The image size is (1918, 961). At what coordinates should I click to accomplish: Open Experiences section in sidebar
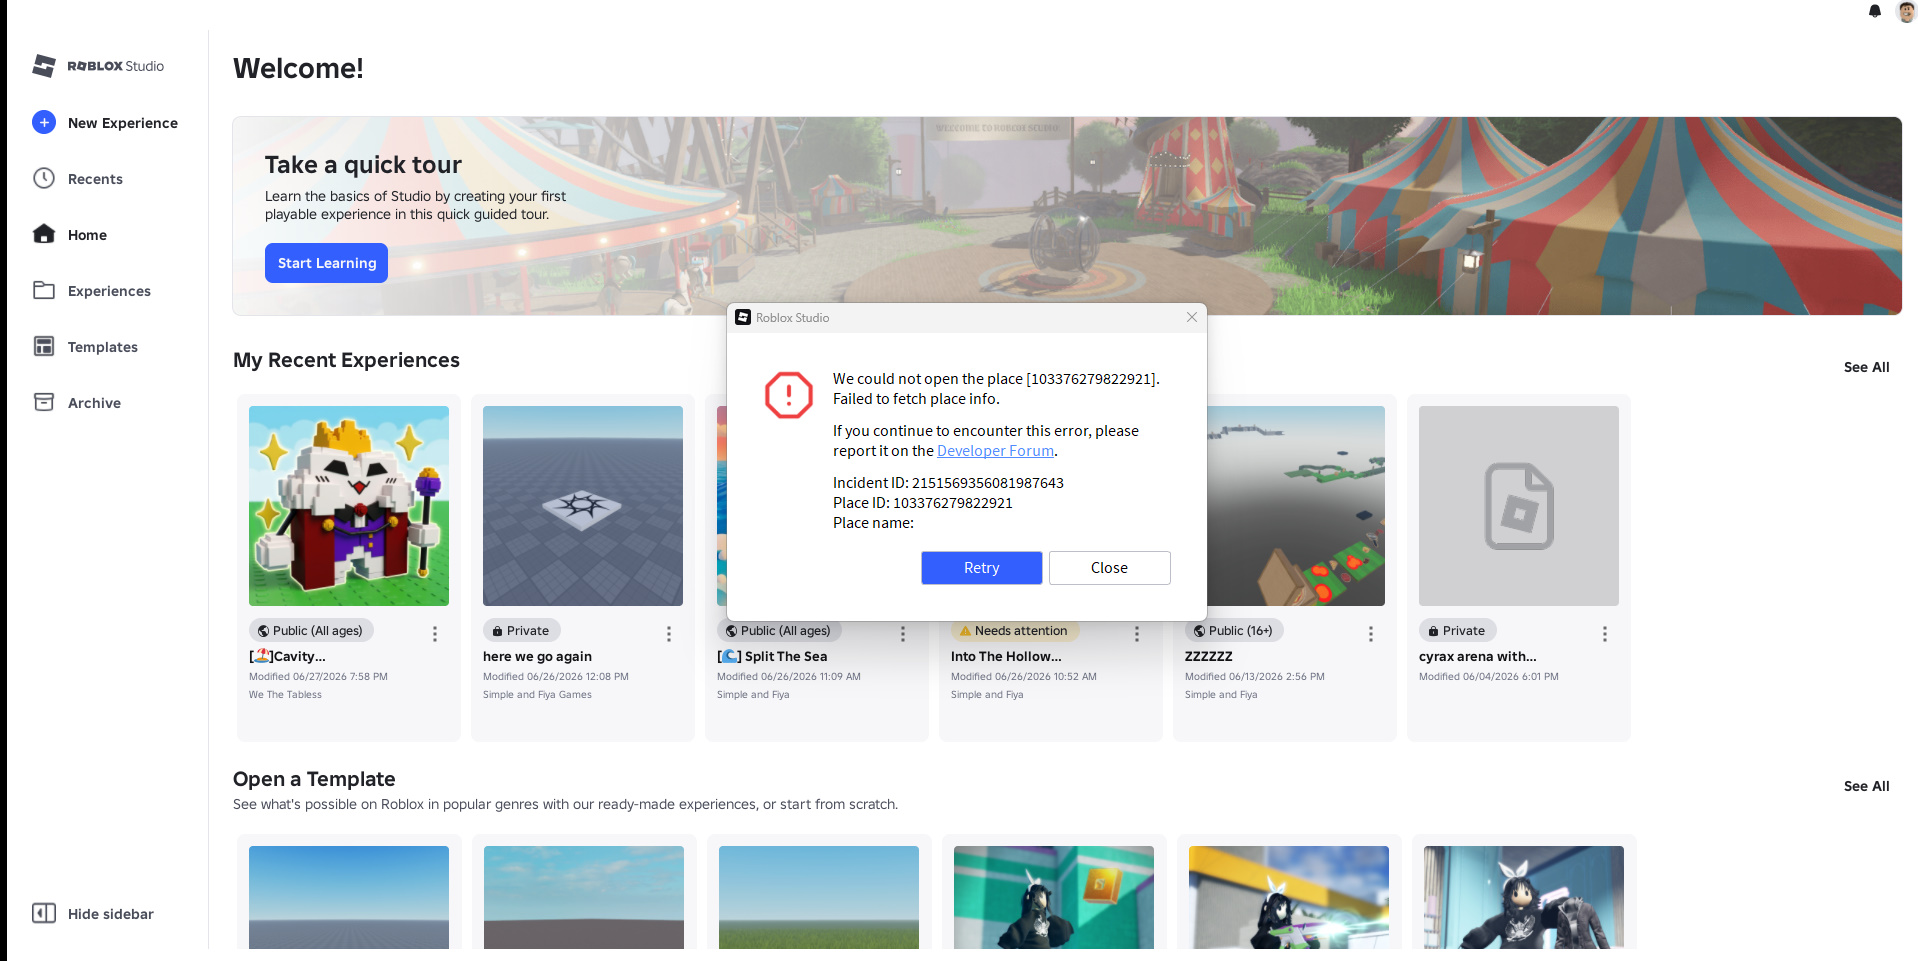coord(109,291)
